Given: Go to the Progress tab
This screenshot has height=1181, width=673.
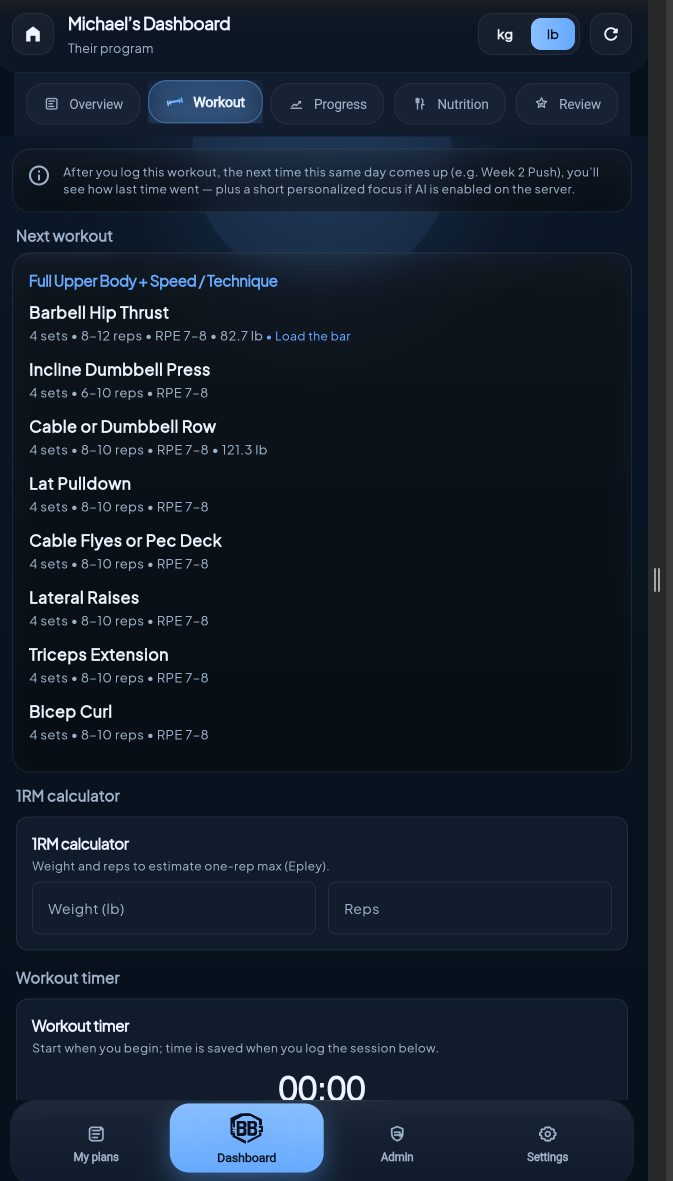Looking at the screenshot, I should click(x=327, y=104).
